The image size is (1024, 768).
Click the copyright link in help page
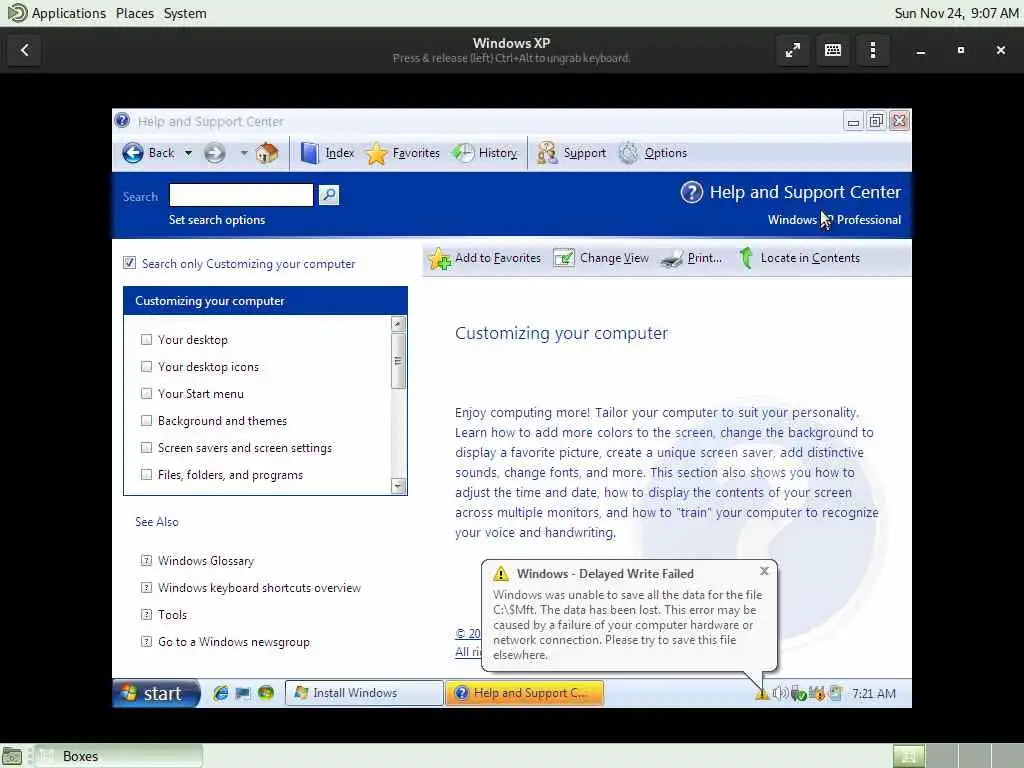pyautogui.click(x=468, y=633)
